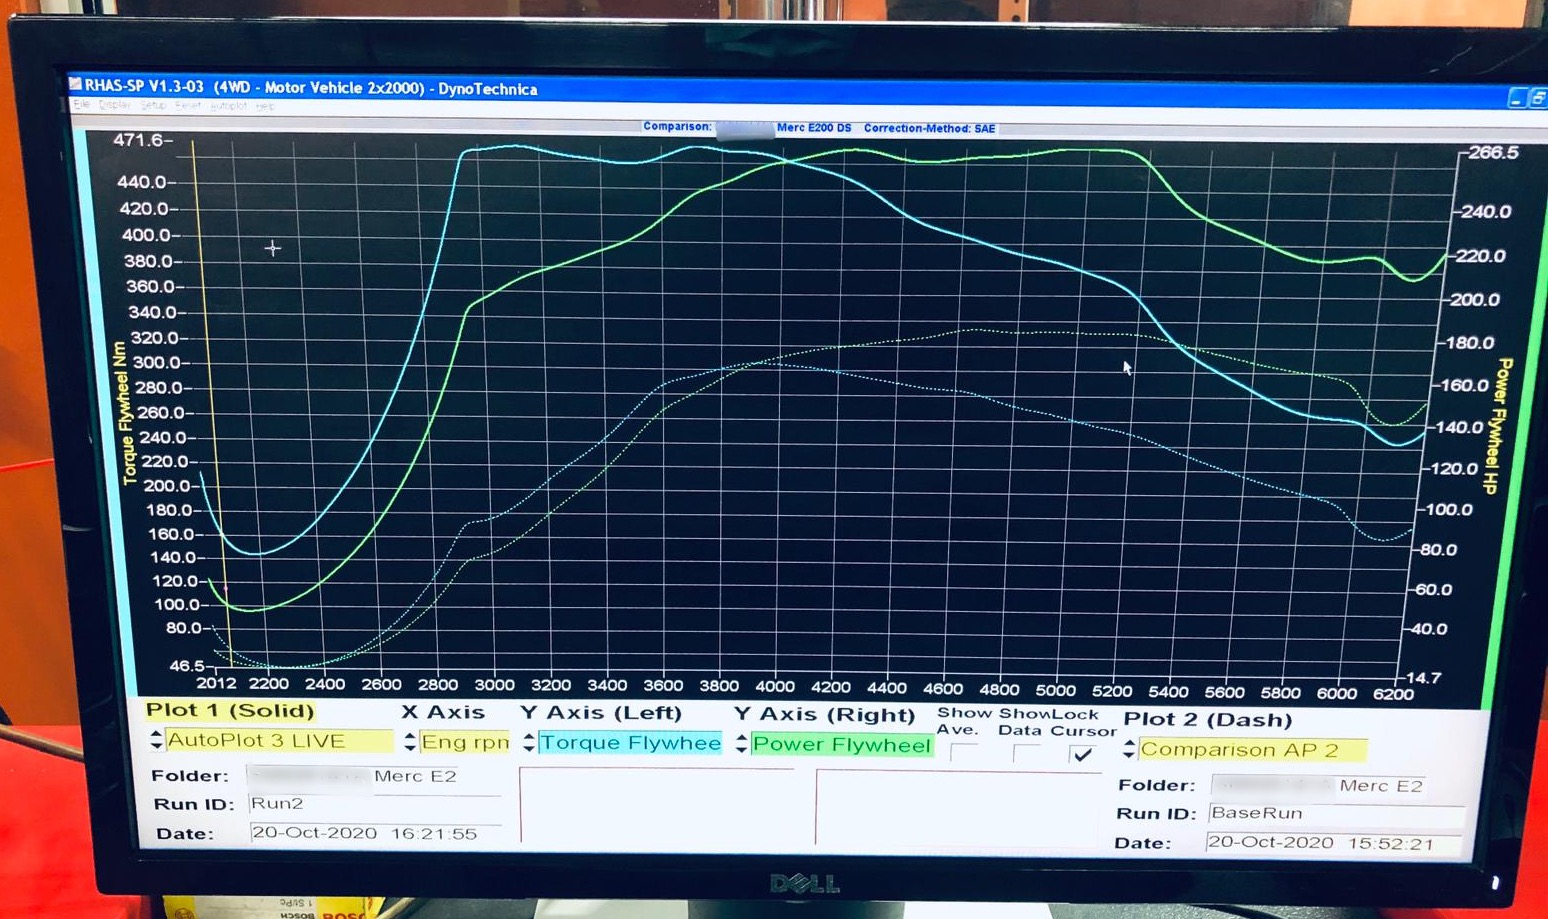Click the down arrow of X Axis selector

point(410,748)
